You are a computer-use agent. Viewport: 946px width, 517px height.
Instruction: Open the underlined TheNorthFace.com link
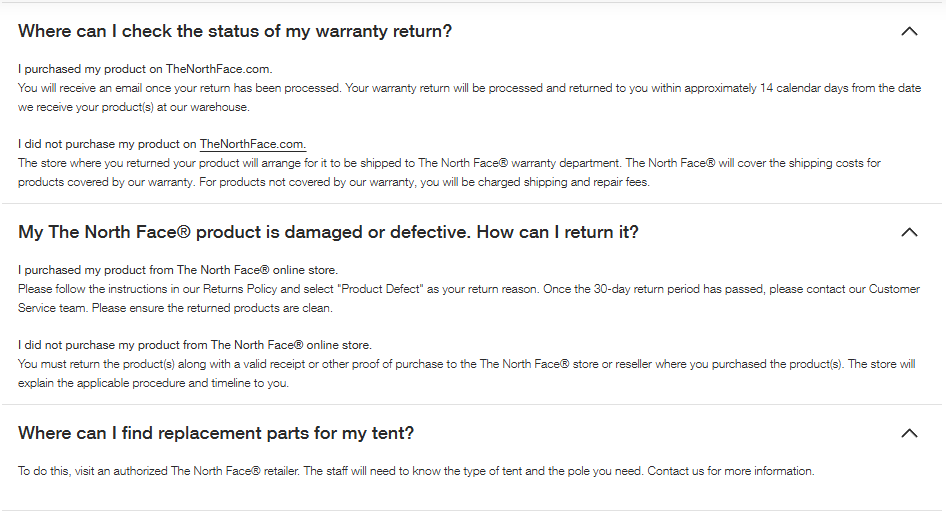click(x=252, y=144)
